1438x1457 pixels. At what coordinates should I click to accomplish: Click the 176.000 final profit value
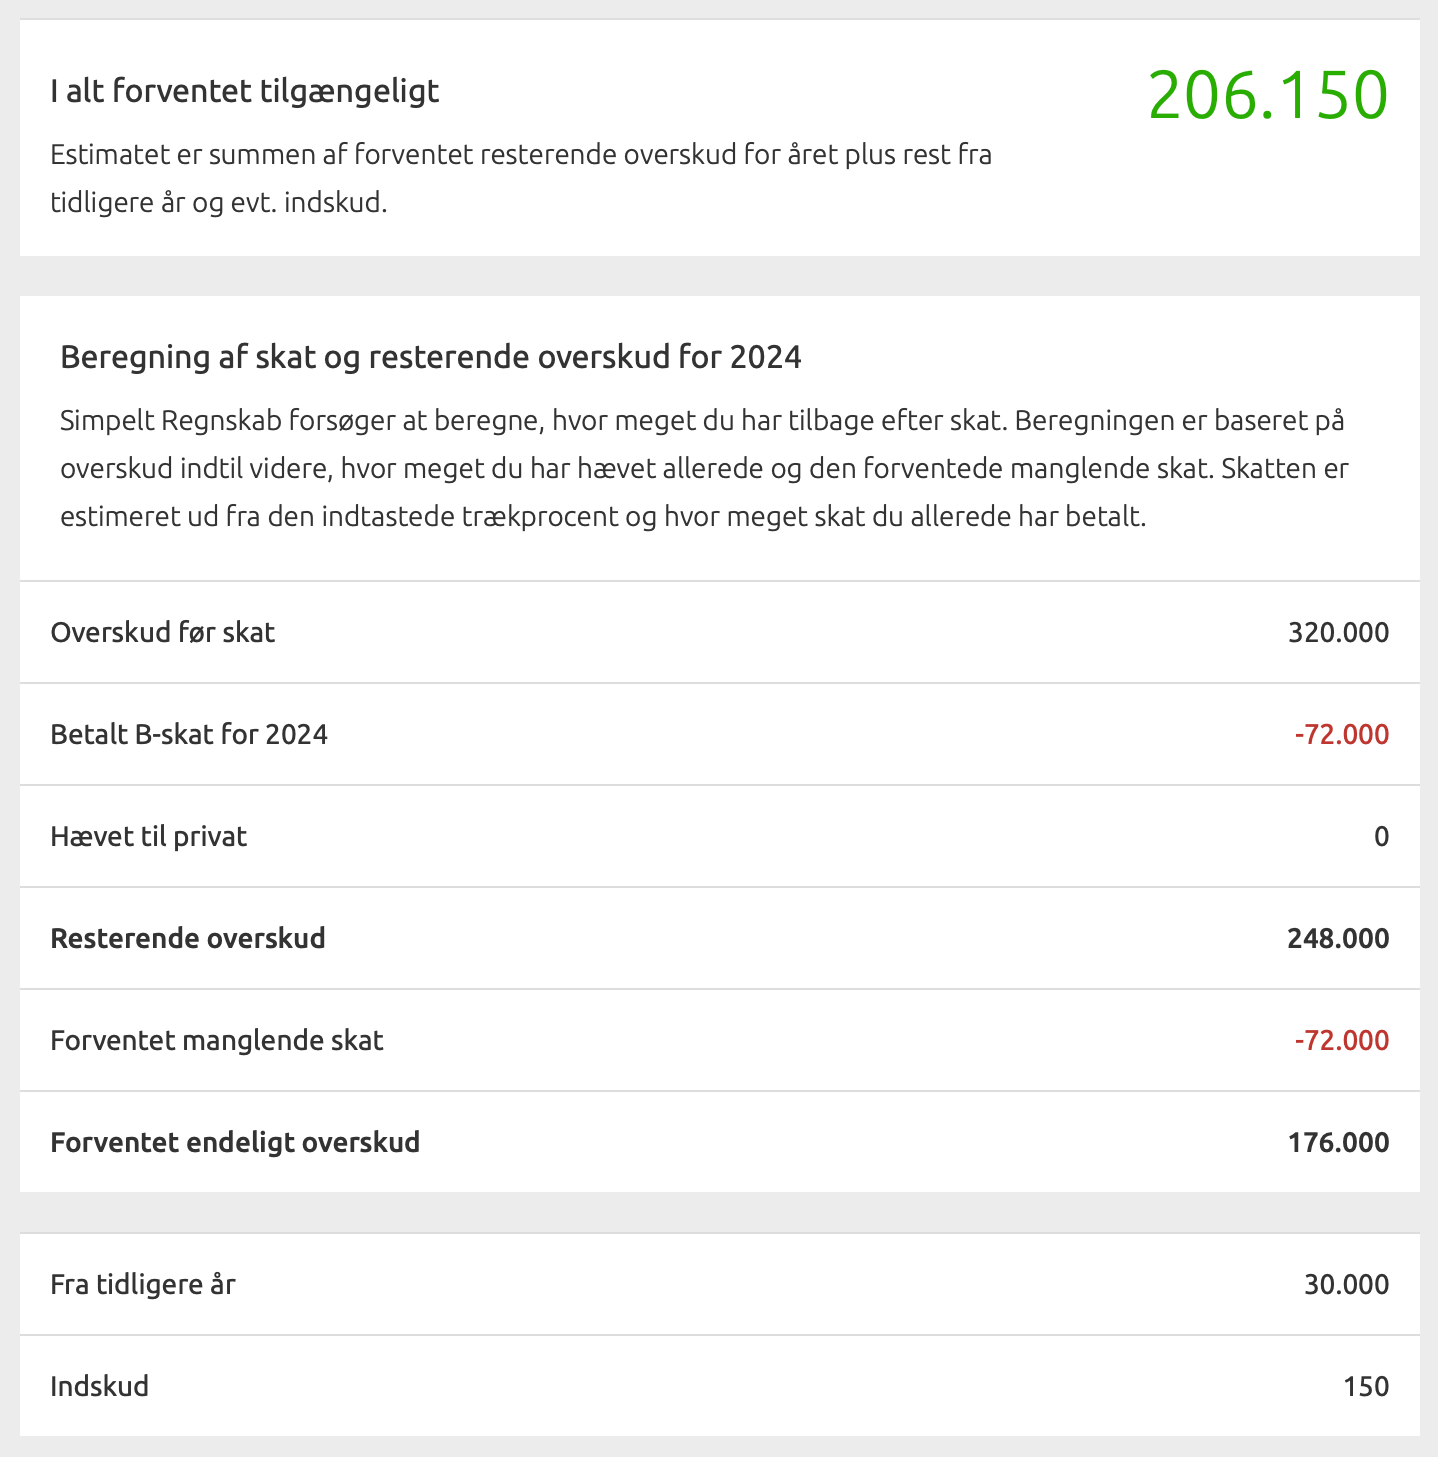click(1338, 1143)
